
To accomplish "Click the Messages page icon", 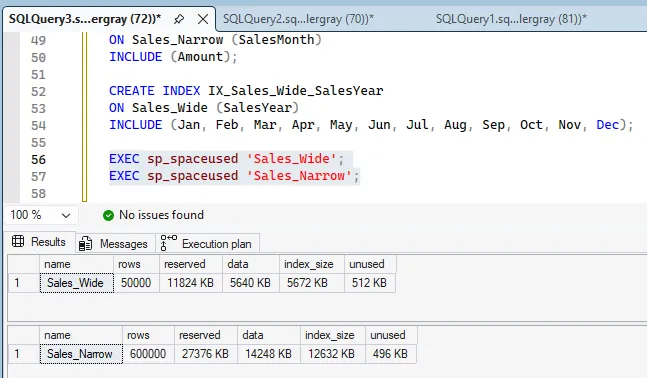I will coord(85,244).
